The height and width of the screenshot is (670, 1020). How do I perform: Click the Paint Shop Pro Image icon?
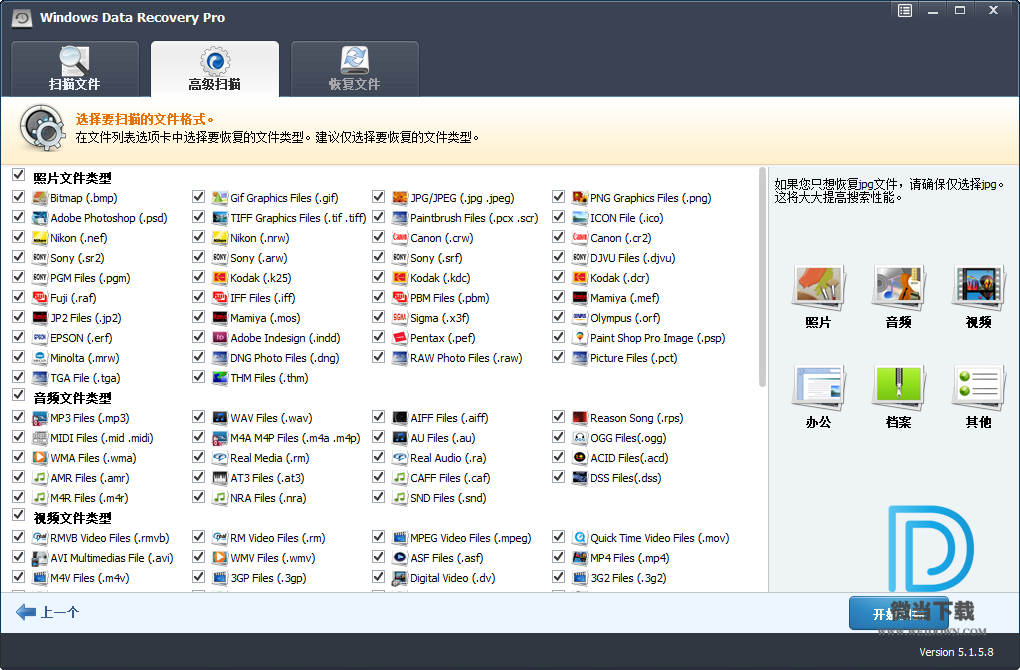coord(580,338)
